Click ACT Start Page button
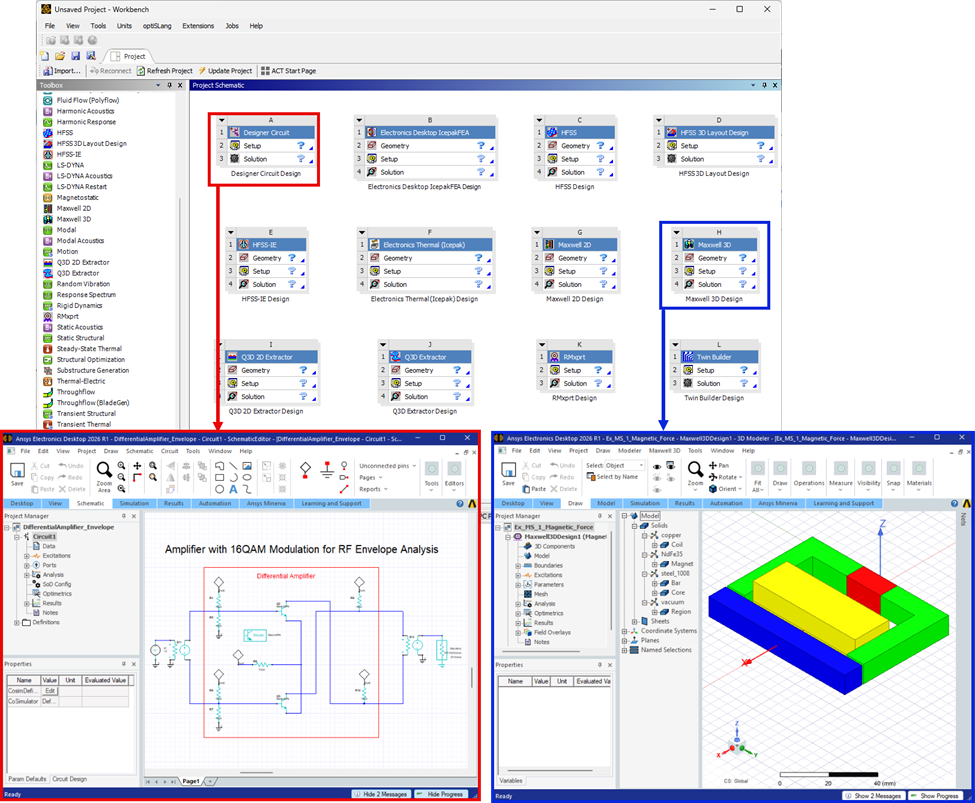Screen dimensions: 975x803 tap(289, 71)
